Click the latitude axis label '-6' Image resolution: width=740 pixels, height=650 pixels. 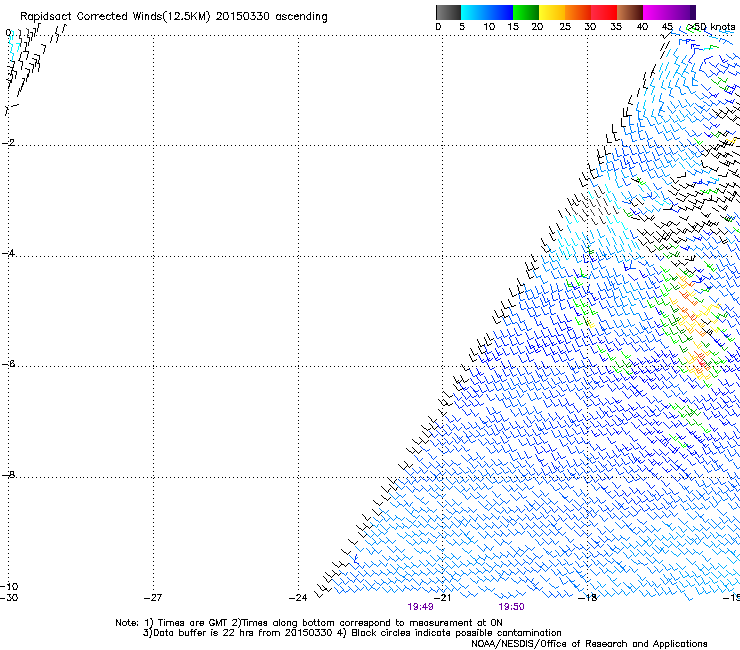click(x=8, y=363)
